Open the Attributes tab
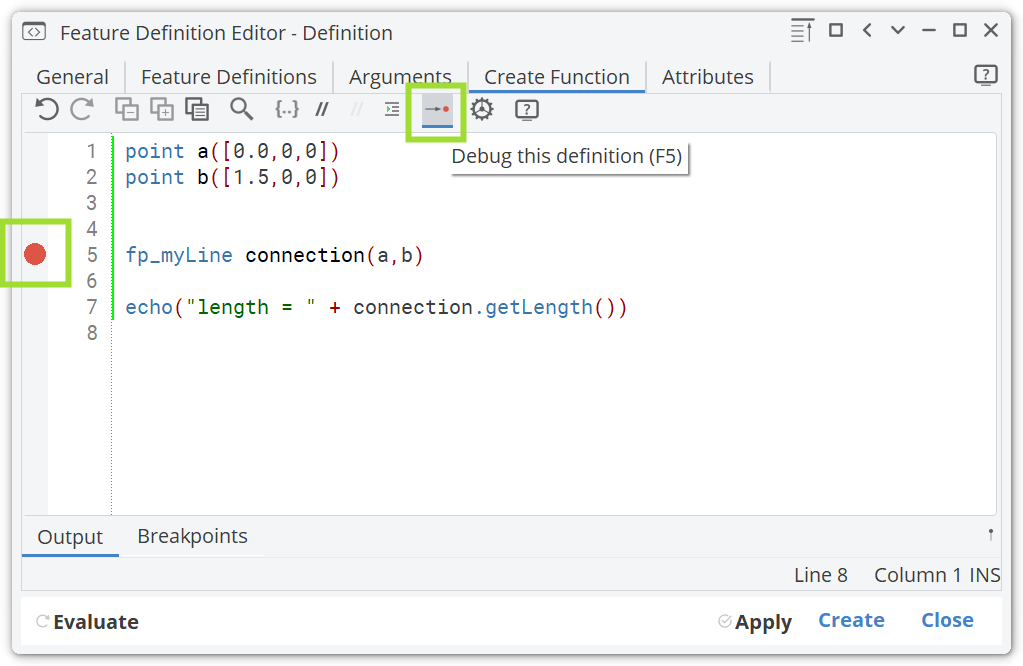This screenshot has width=1023, height=666. [x=708, y=77]
